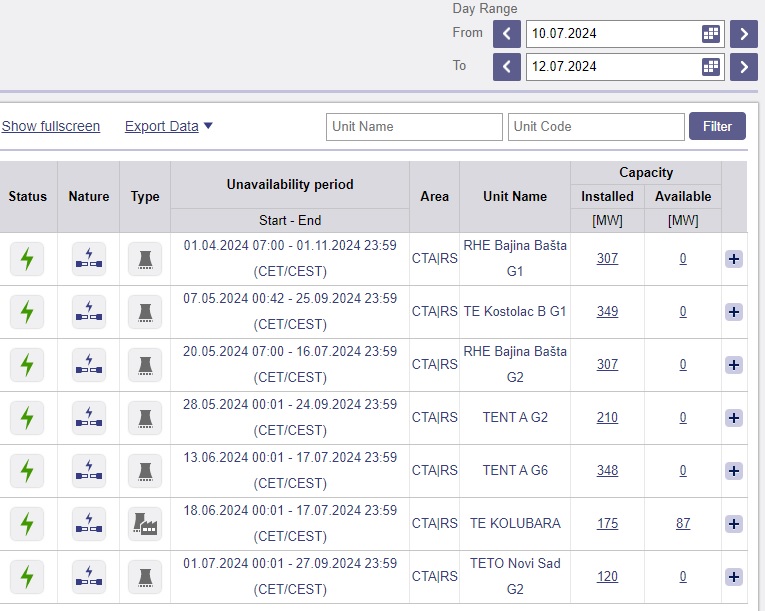
Task: Click Show fullscreen link
Action: click(x=51, y=126)
